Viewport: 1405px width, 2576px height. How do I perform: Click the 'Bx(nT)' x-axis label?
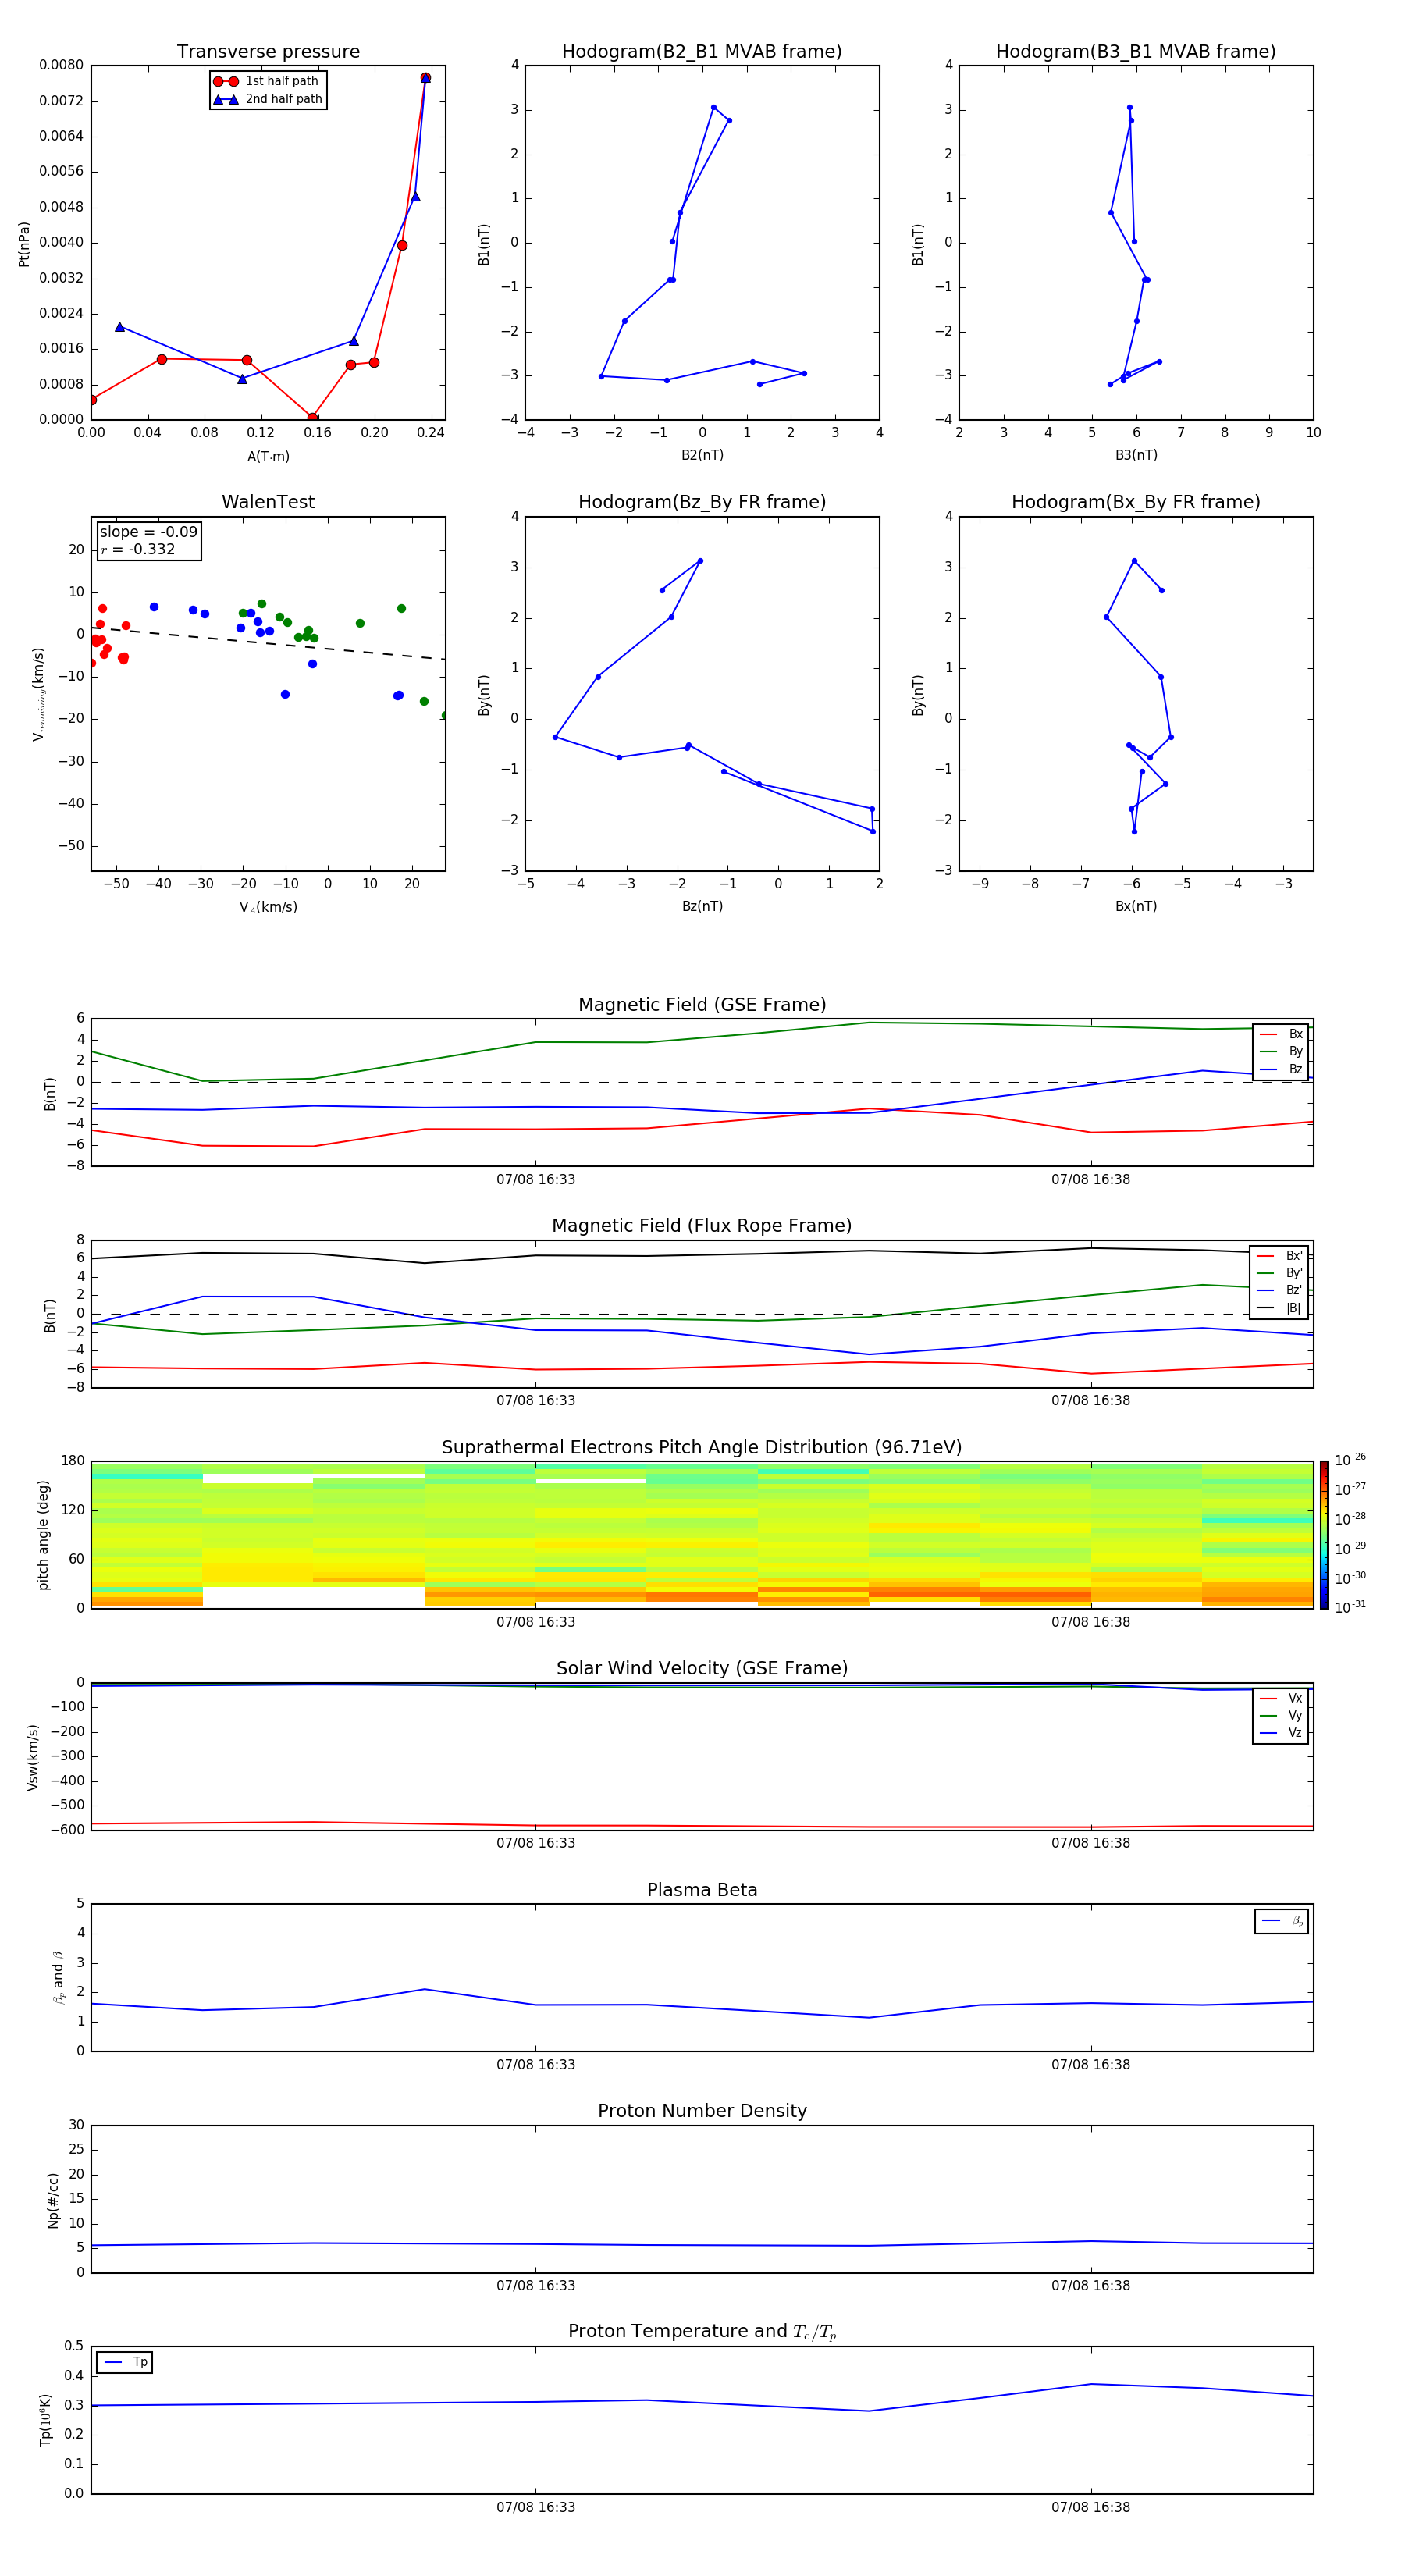click(1136, 906)
